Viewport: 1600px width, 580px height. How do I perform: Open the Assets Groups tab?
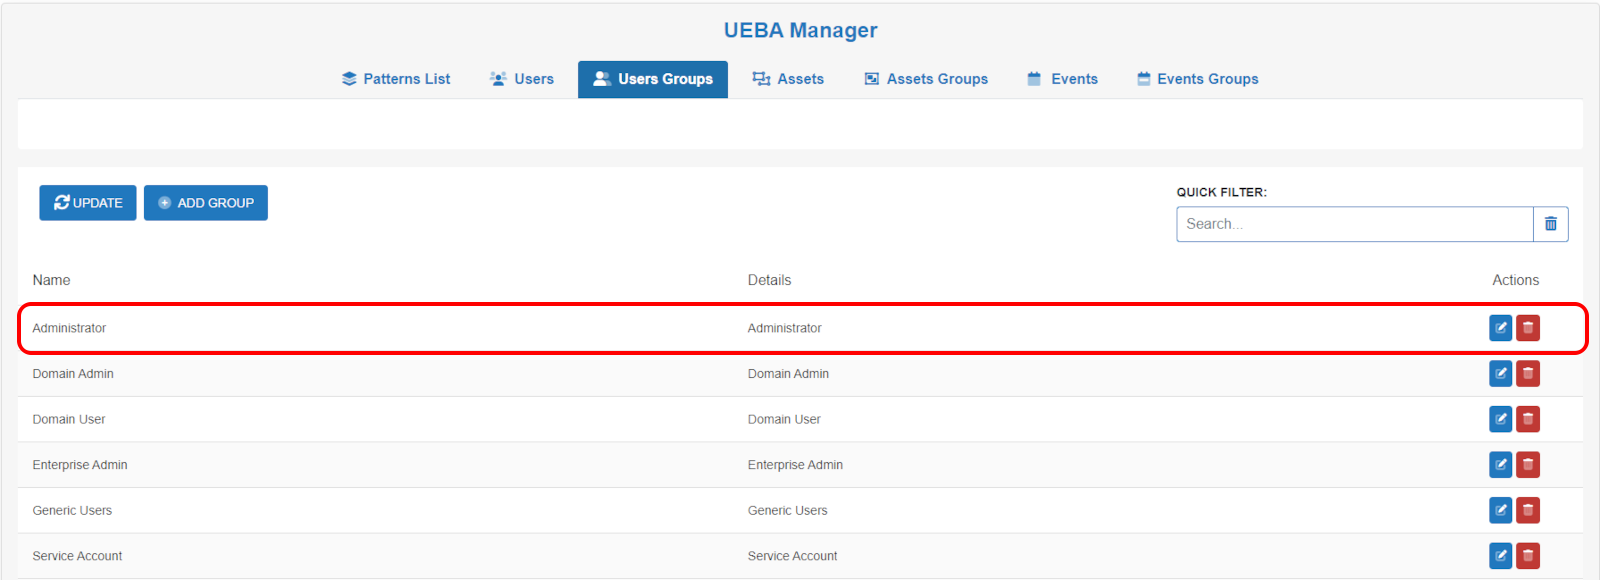(926, 79)
